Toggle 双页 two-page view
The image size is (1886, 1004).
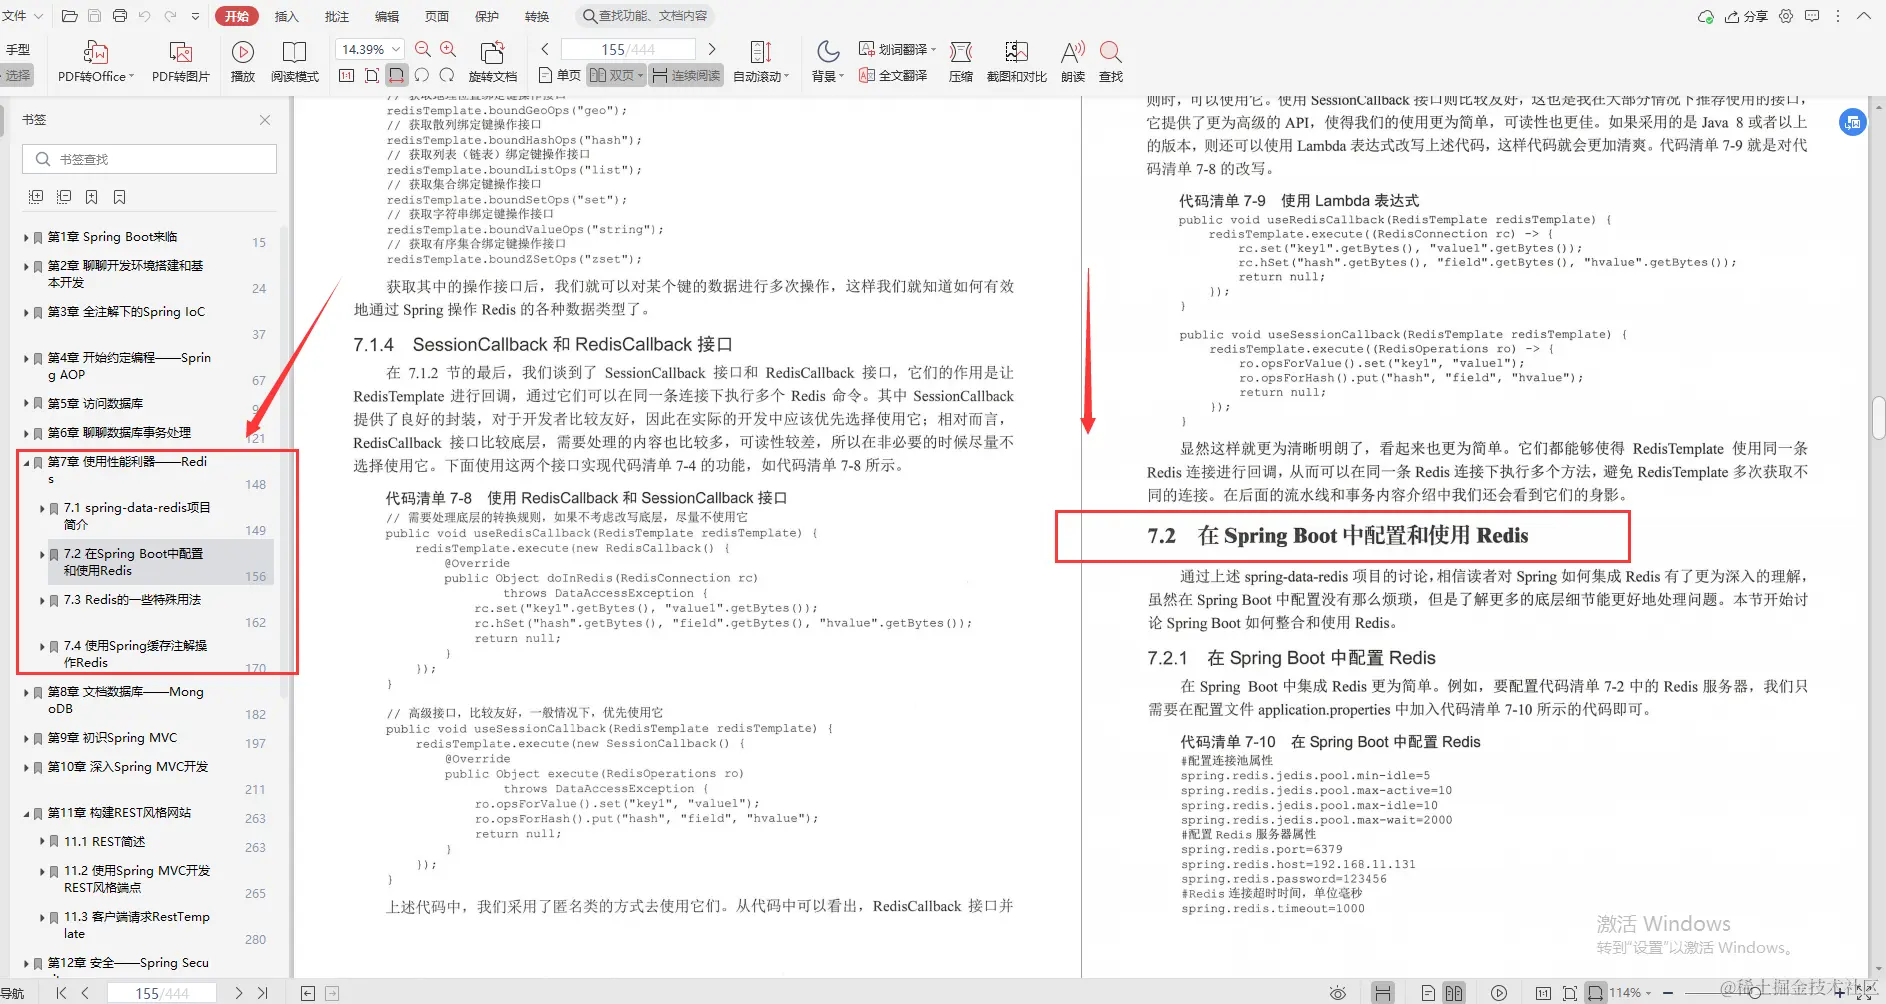click(x=612, y=74)
